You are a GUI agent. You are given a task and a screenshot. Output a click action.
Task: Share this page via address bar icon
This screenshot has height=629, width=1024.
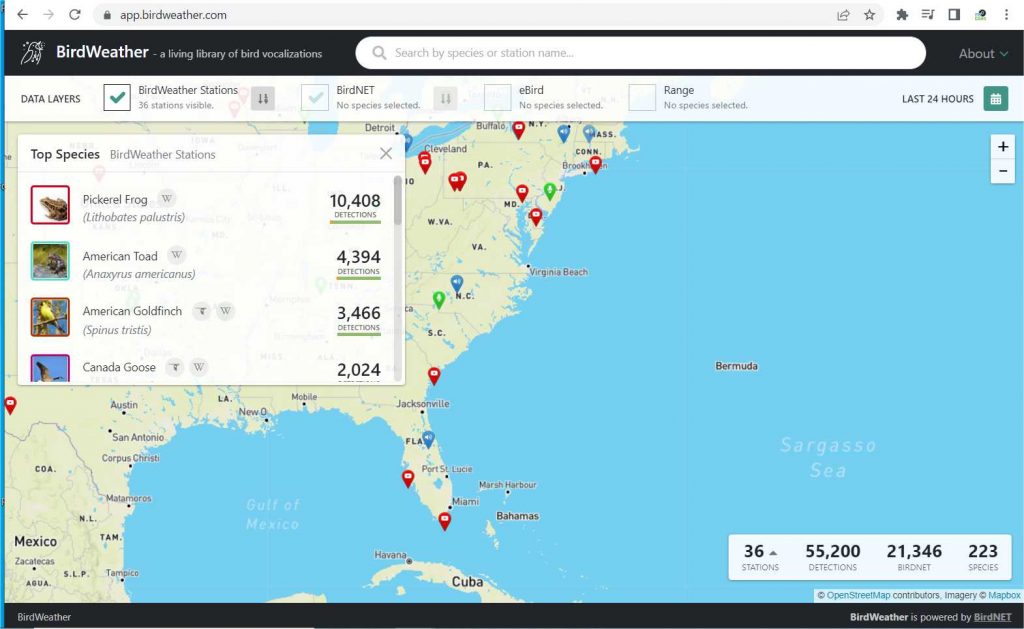tap(843, 14)
